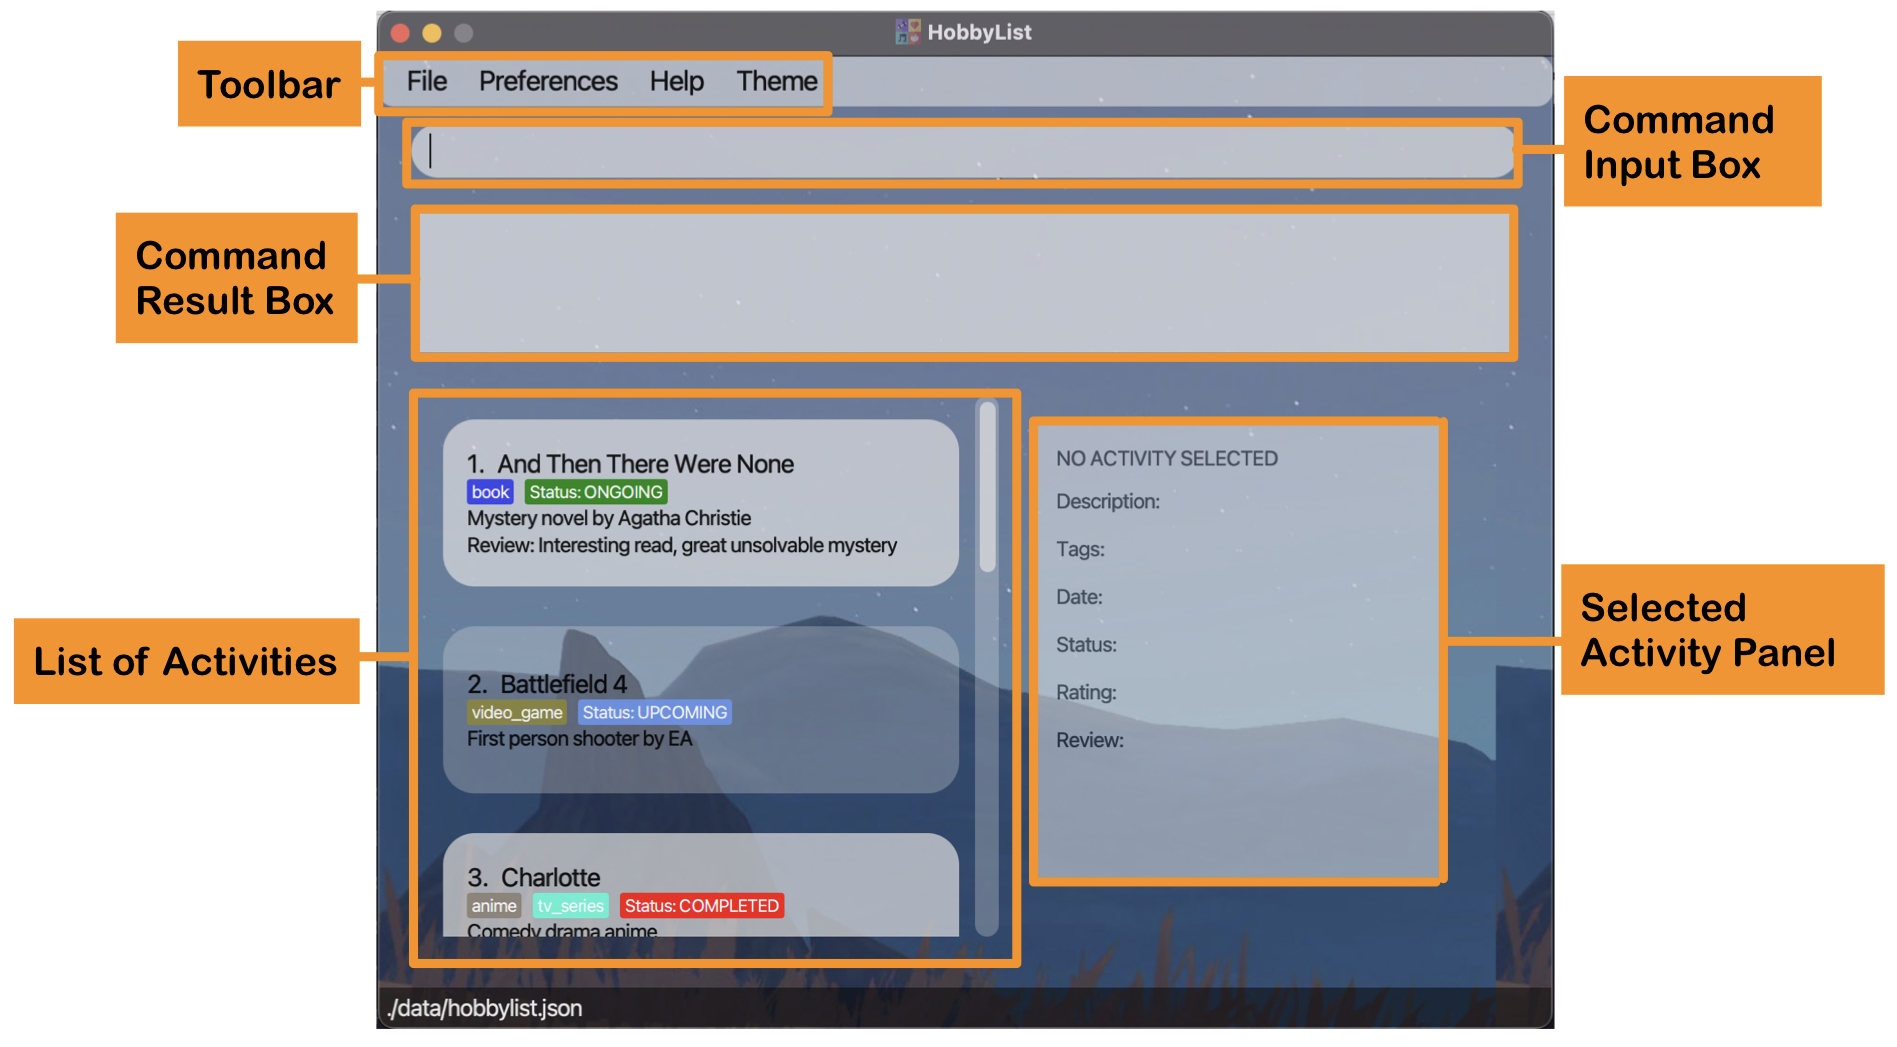This screenshot has height=1047, width=1897.
Task: Click the Review: Interesting read text line
Action: point(682,545)
